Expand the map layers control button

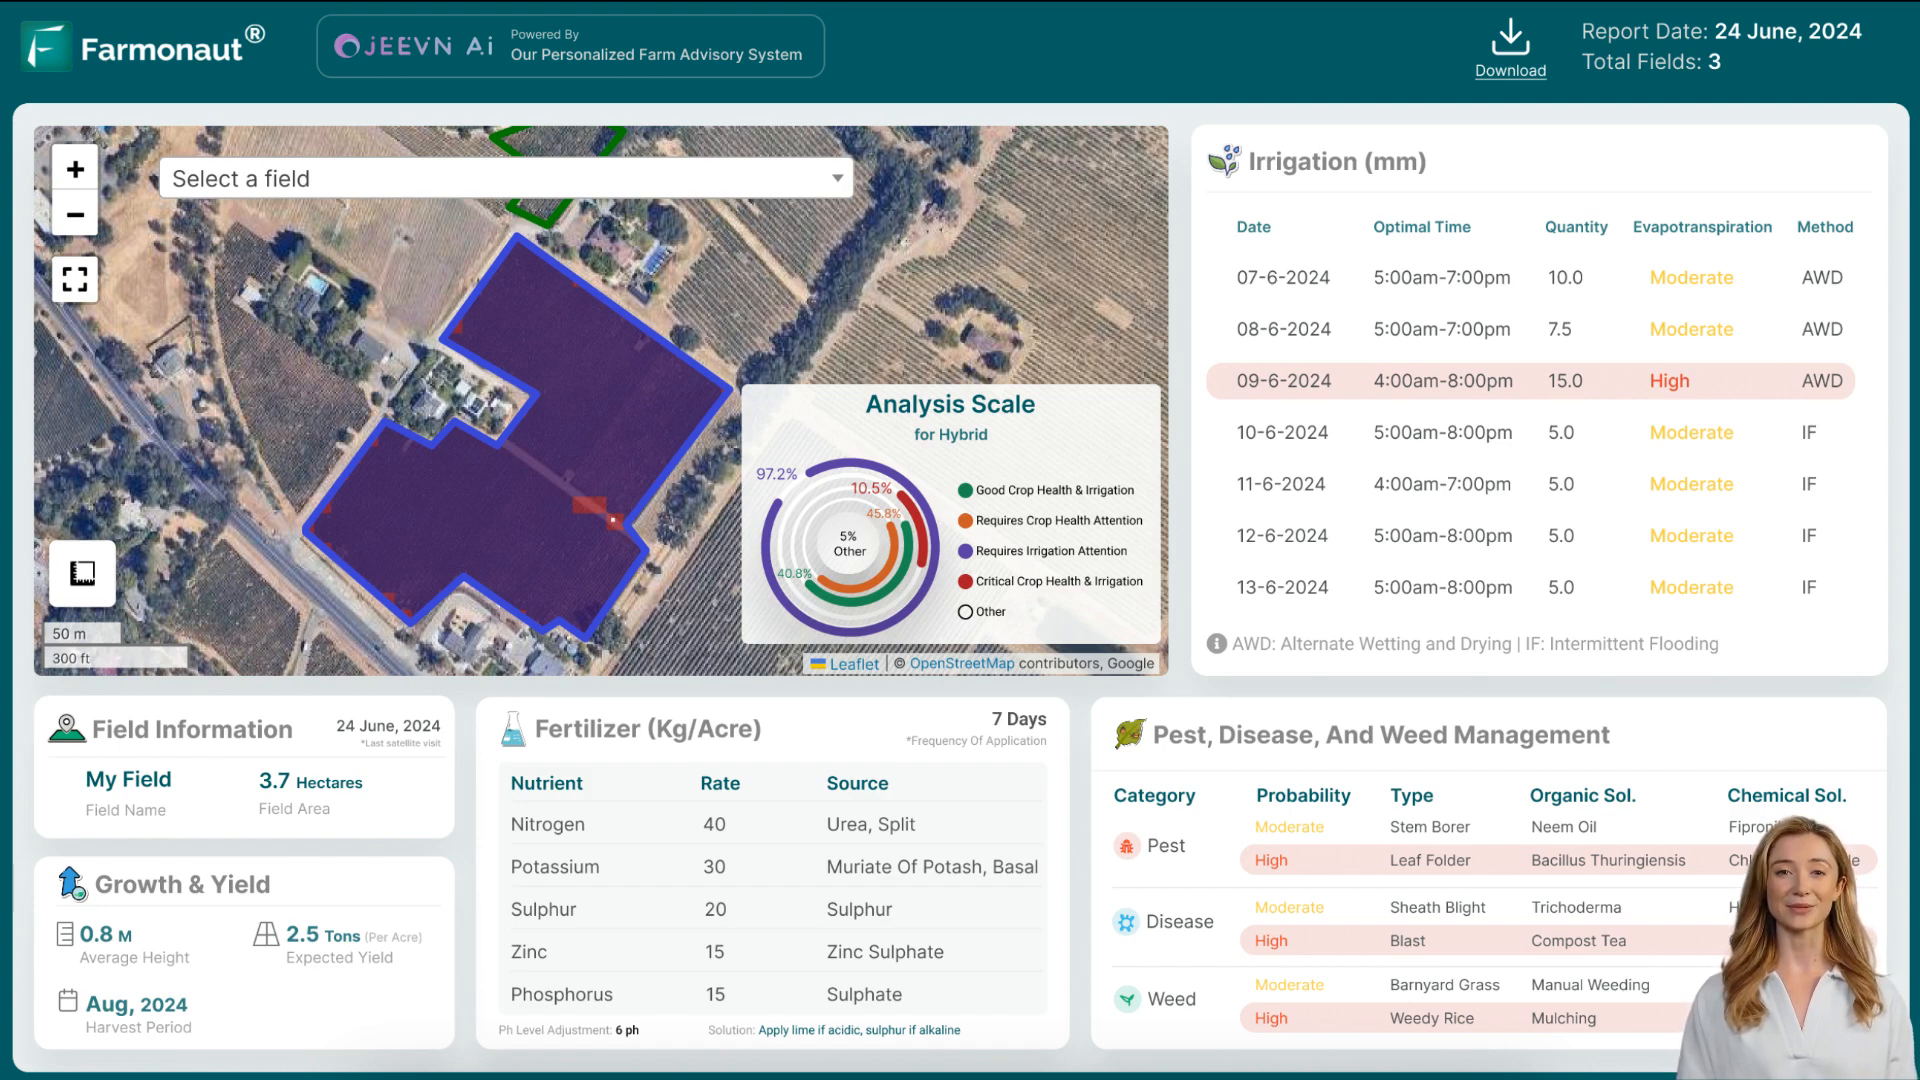pos(82,574)
